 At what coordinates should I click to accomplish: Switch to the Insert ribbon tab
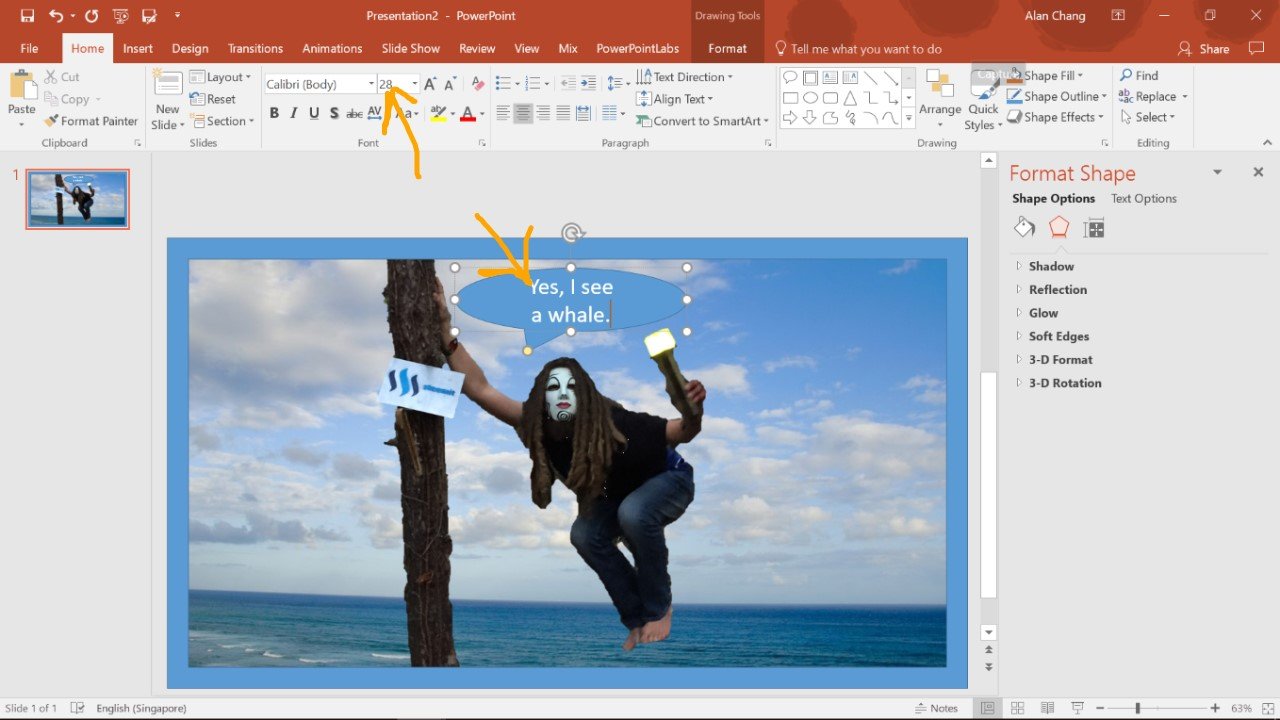(x=138, y=48)
